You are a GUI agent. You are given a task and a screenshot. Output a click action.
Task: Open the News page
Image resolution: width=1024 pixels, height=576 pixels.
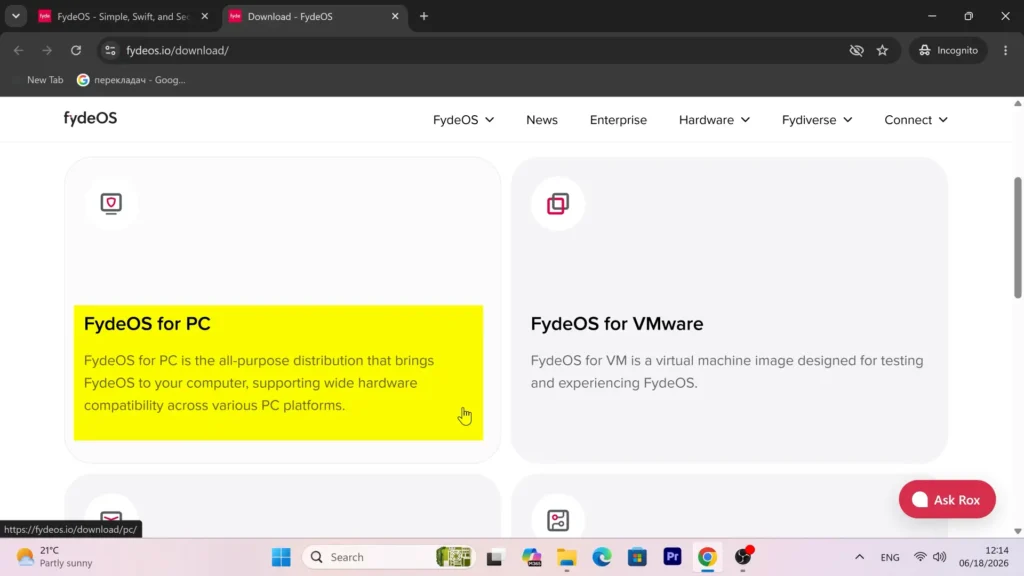[x=541, y=120]
